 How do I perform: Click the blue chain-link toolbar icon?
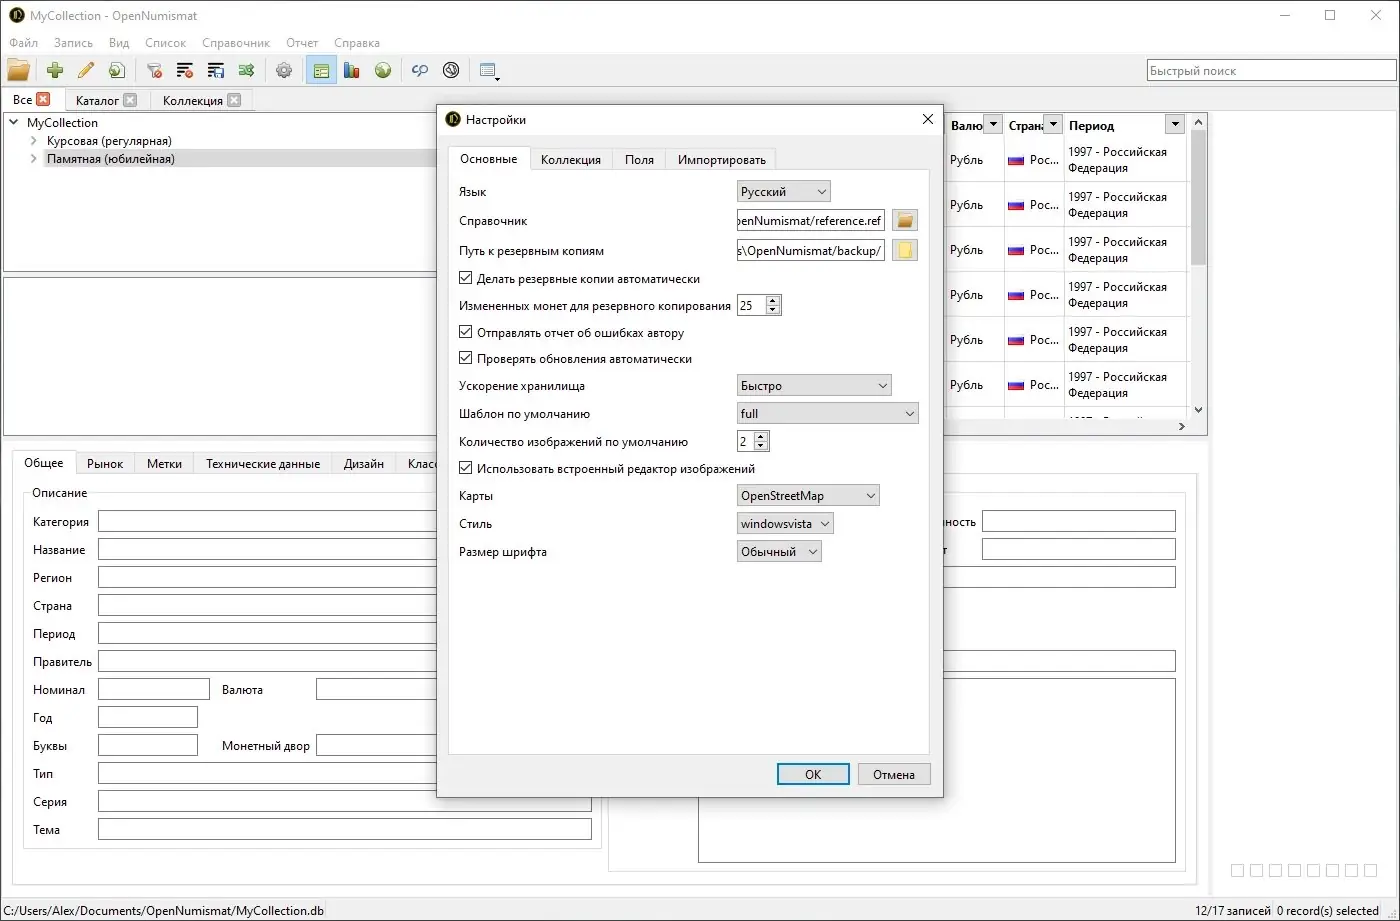(420, 70)
